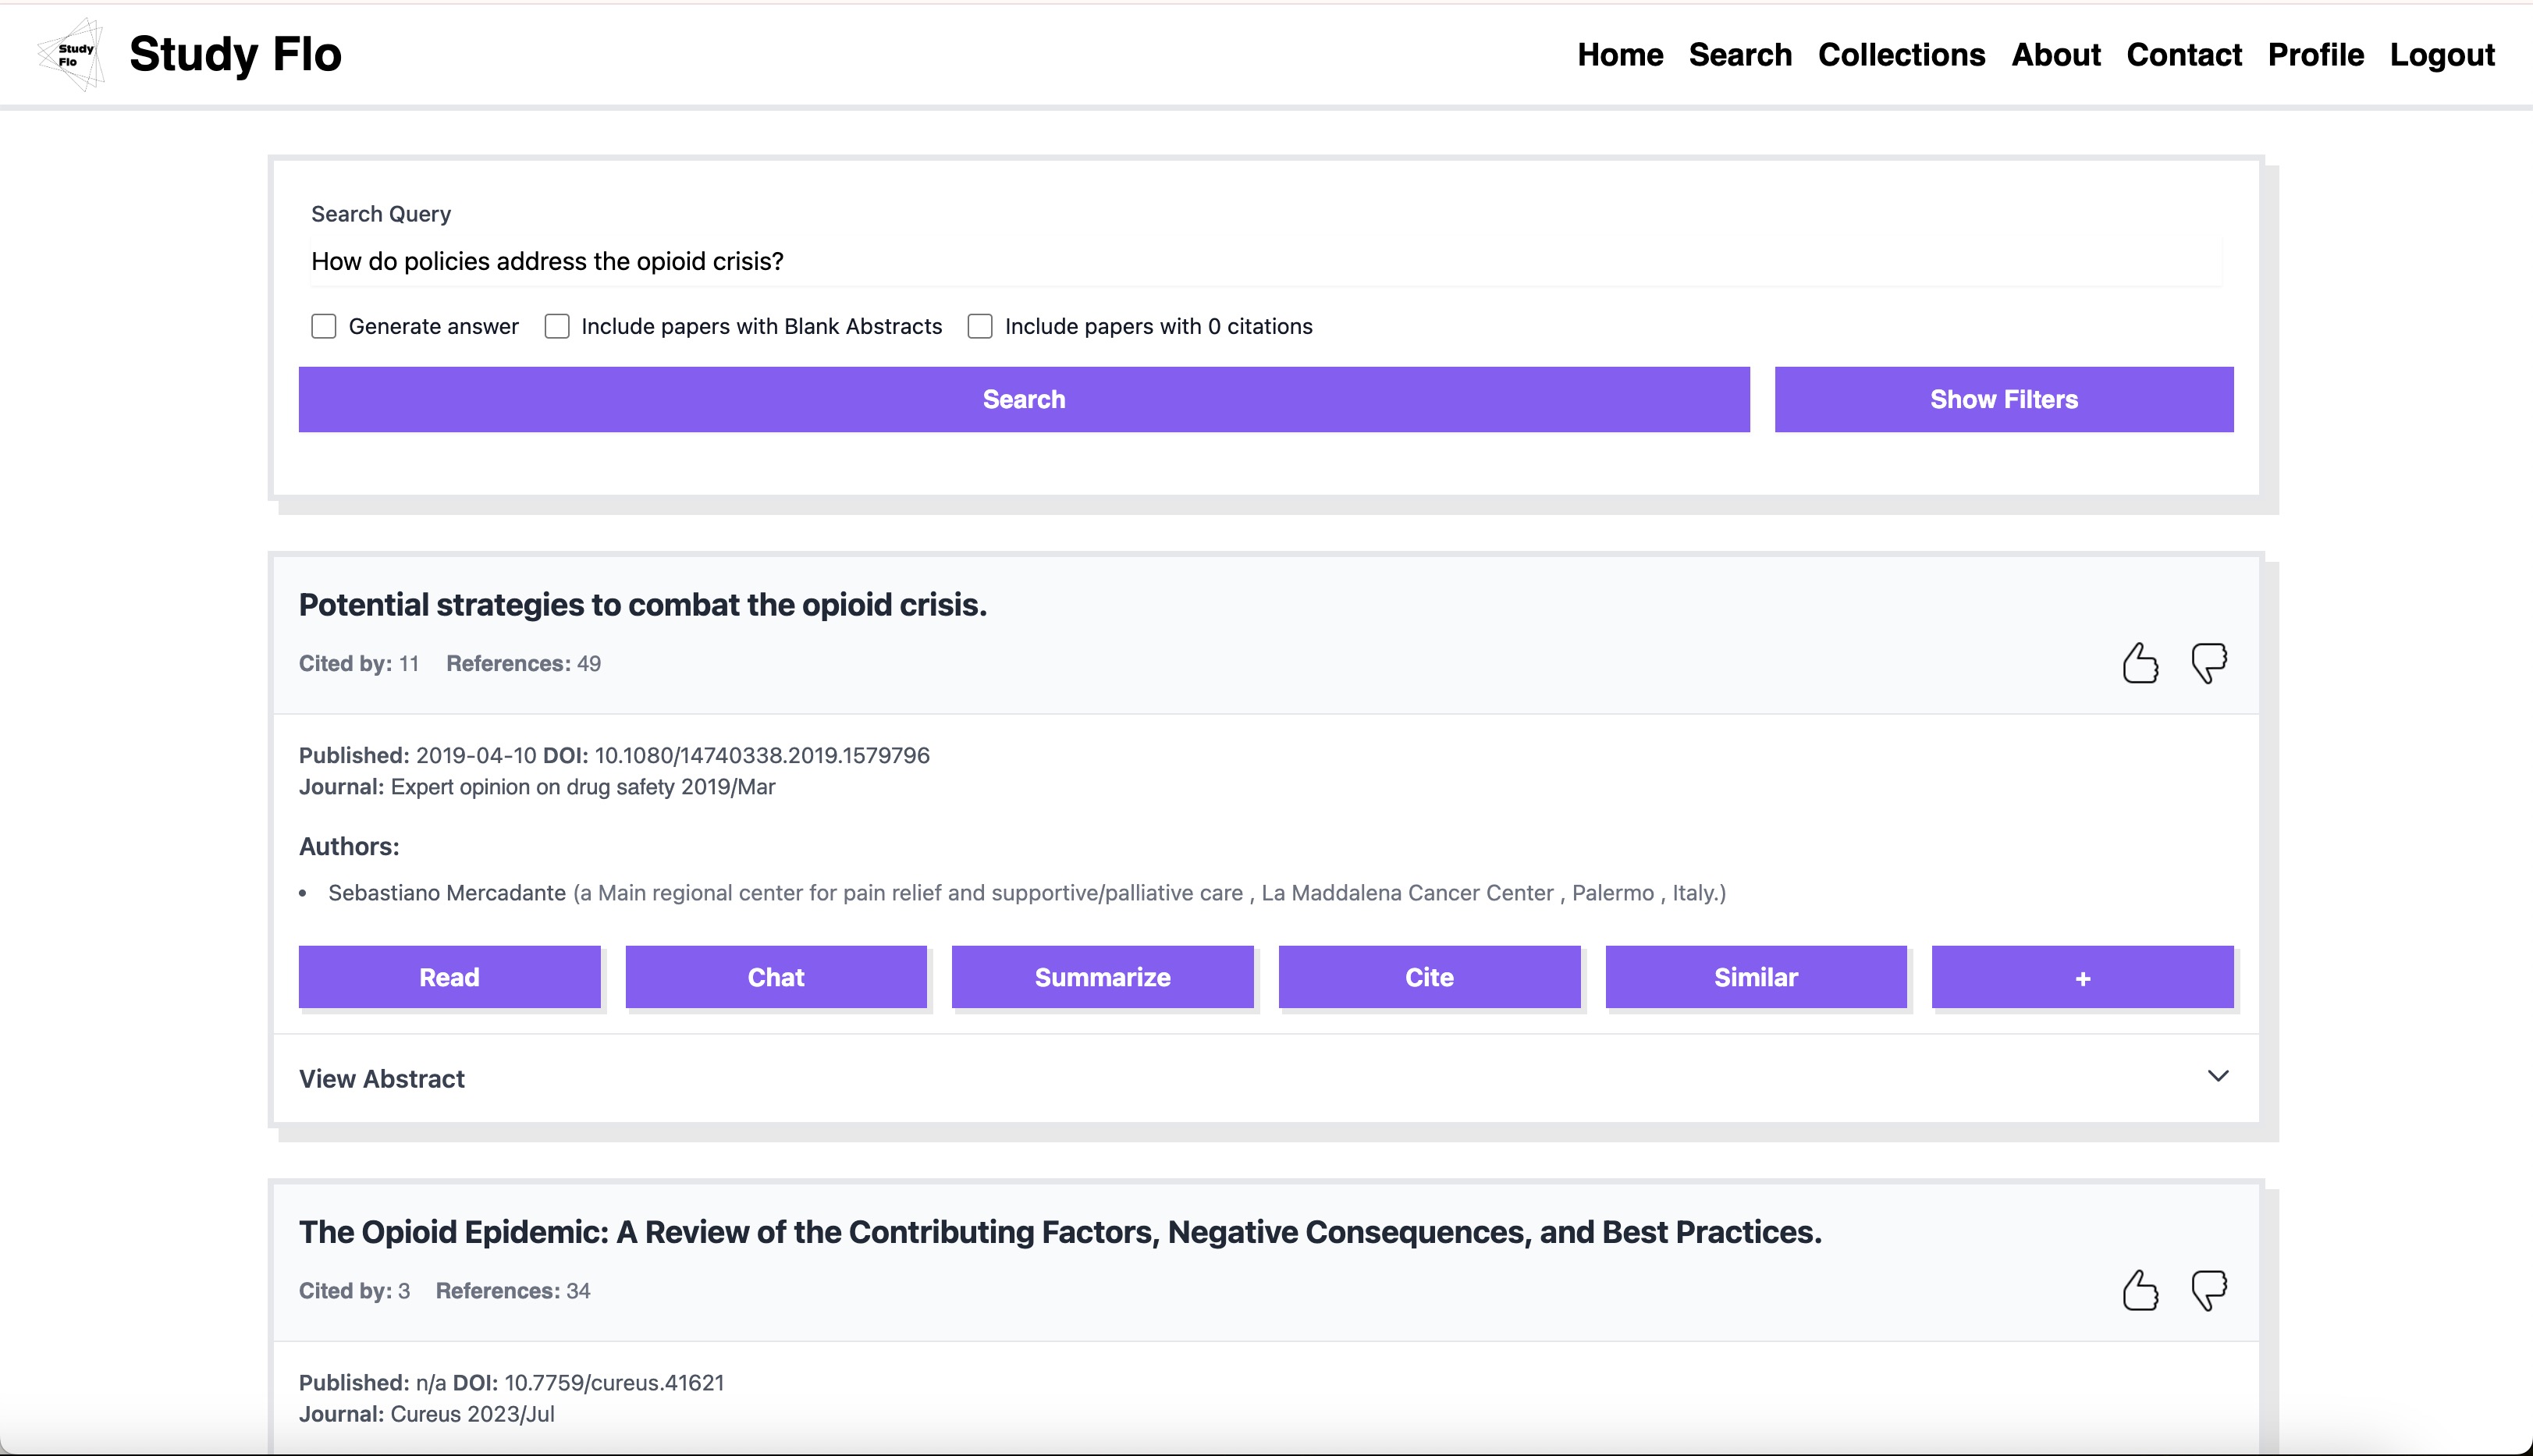Click the Search Query input field

pyautogui.click(x=1264, y=261)
